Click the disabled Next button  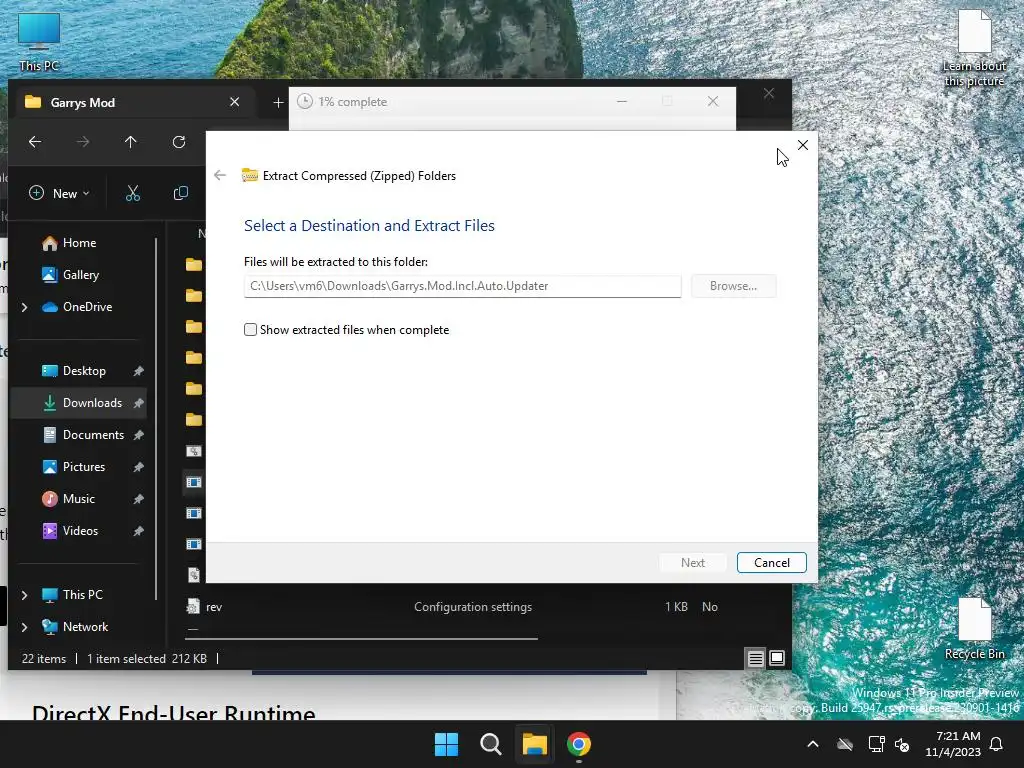click(x=692, y=562)
